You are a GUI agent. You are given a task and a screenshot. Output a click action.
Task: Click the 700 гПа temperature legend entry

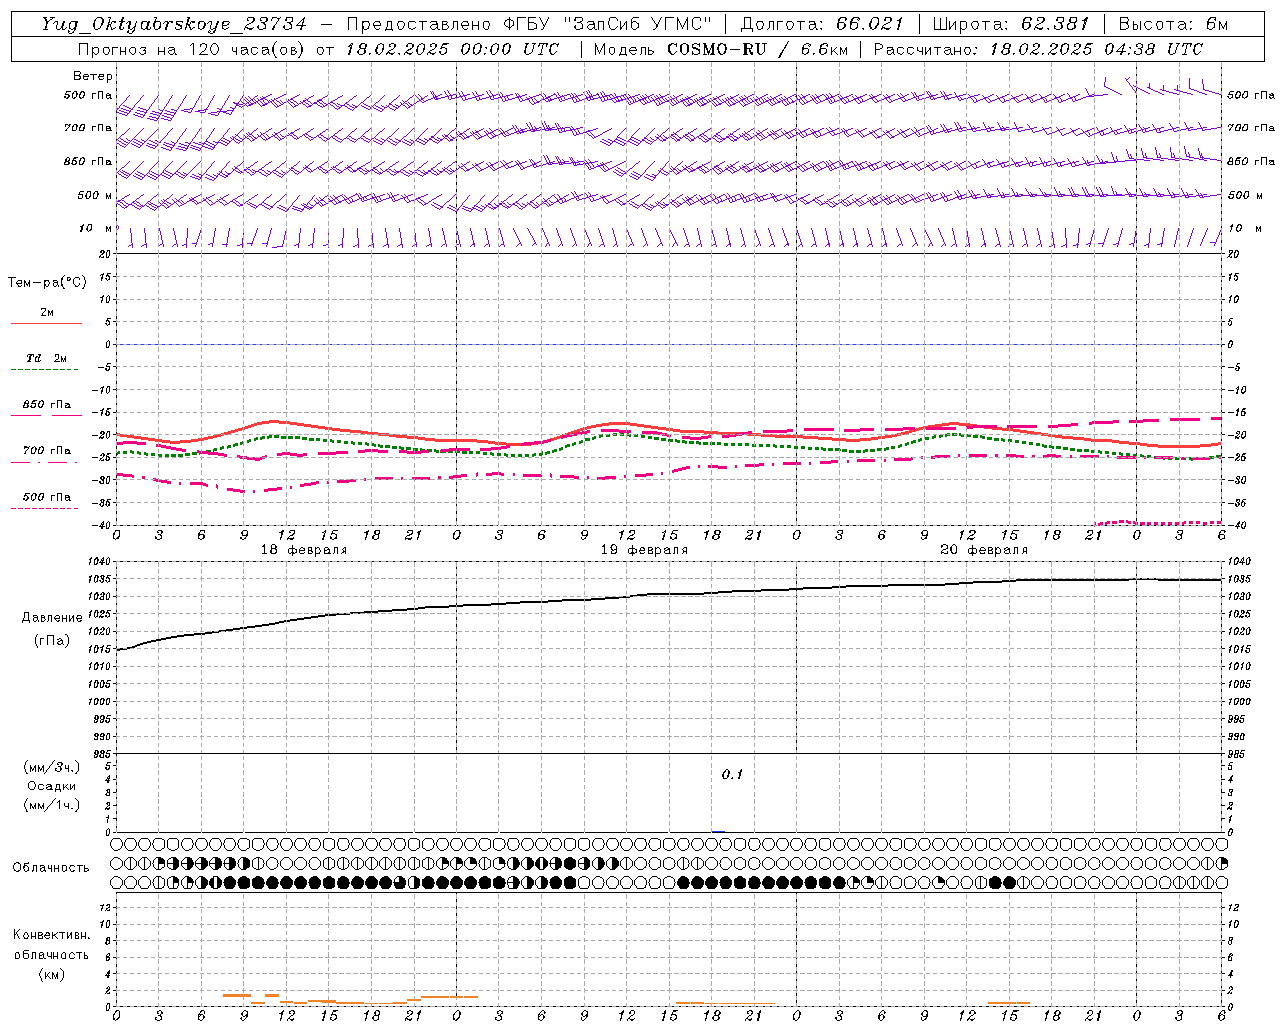[x=47, y=451]
